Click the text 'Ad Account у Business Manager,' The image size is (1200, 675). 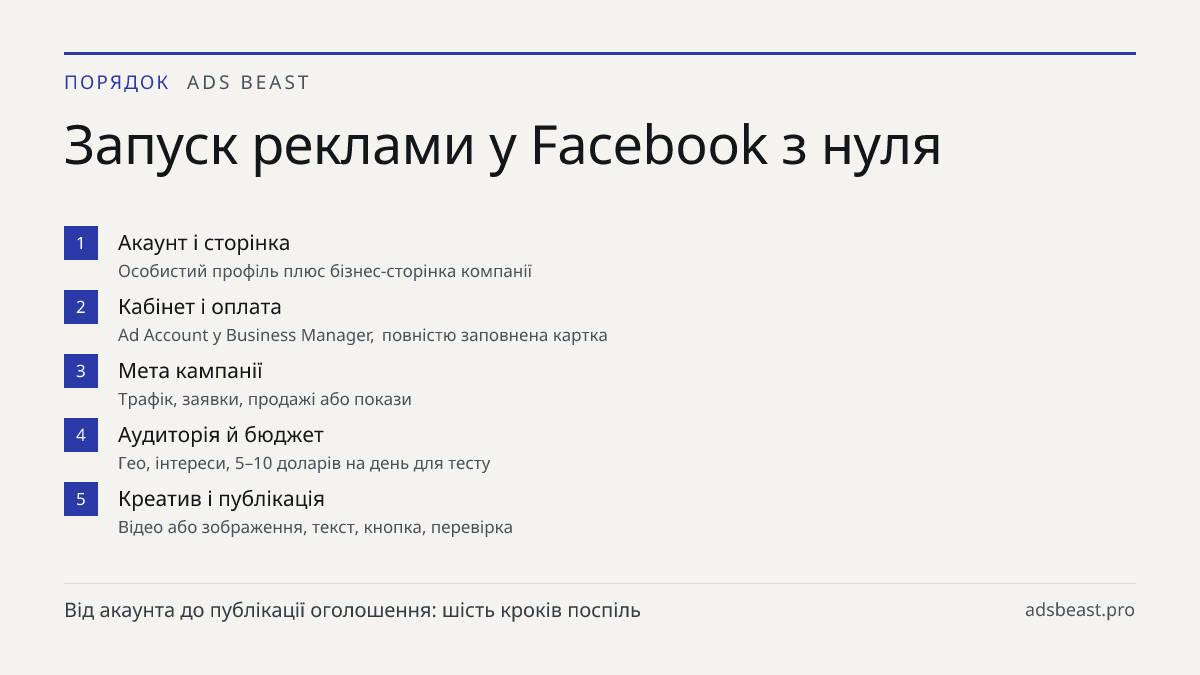point(246,335)
